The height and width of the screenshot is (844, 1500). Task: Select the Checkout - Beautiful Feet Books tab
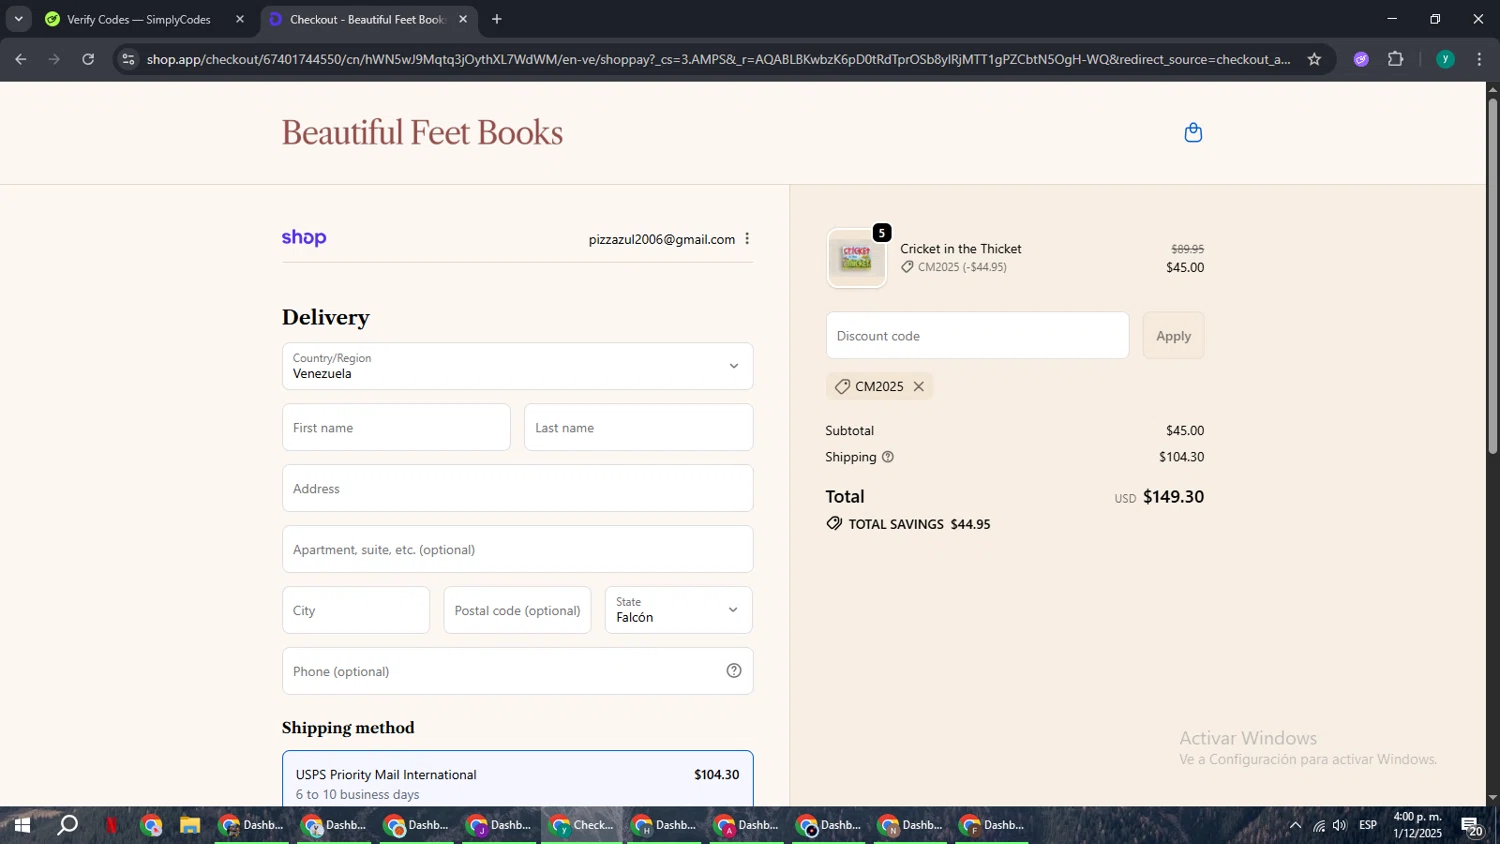368,19
